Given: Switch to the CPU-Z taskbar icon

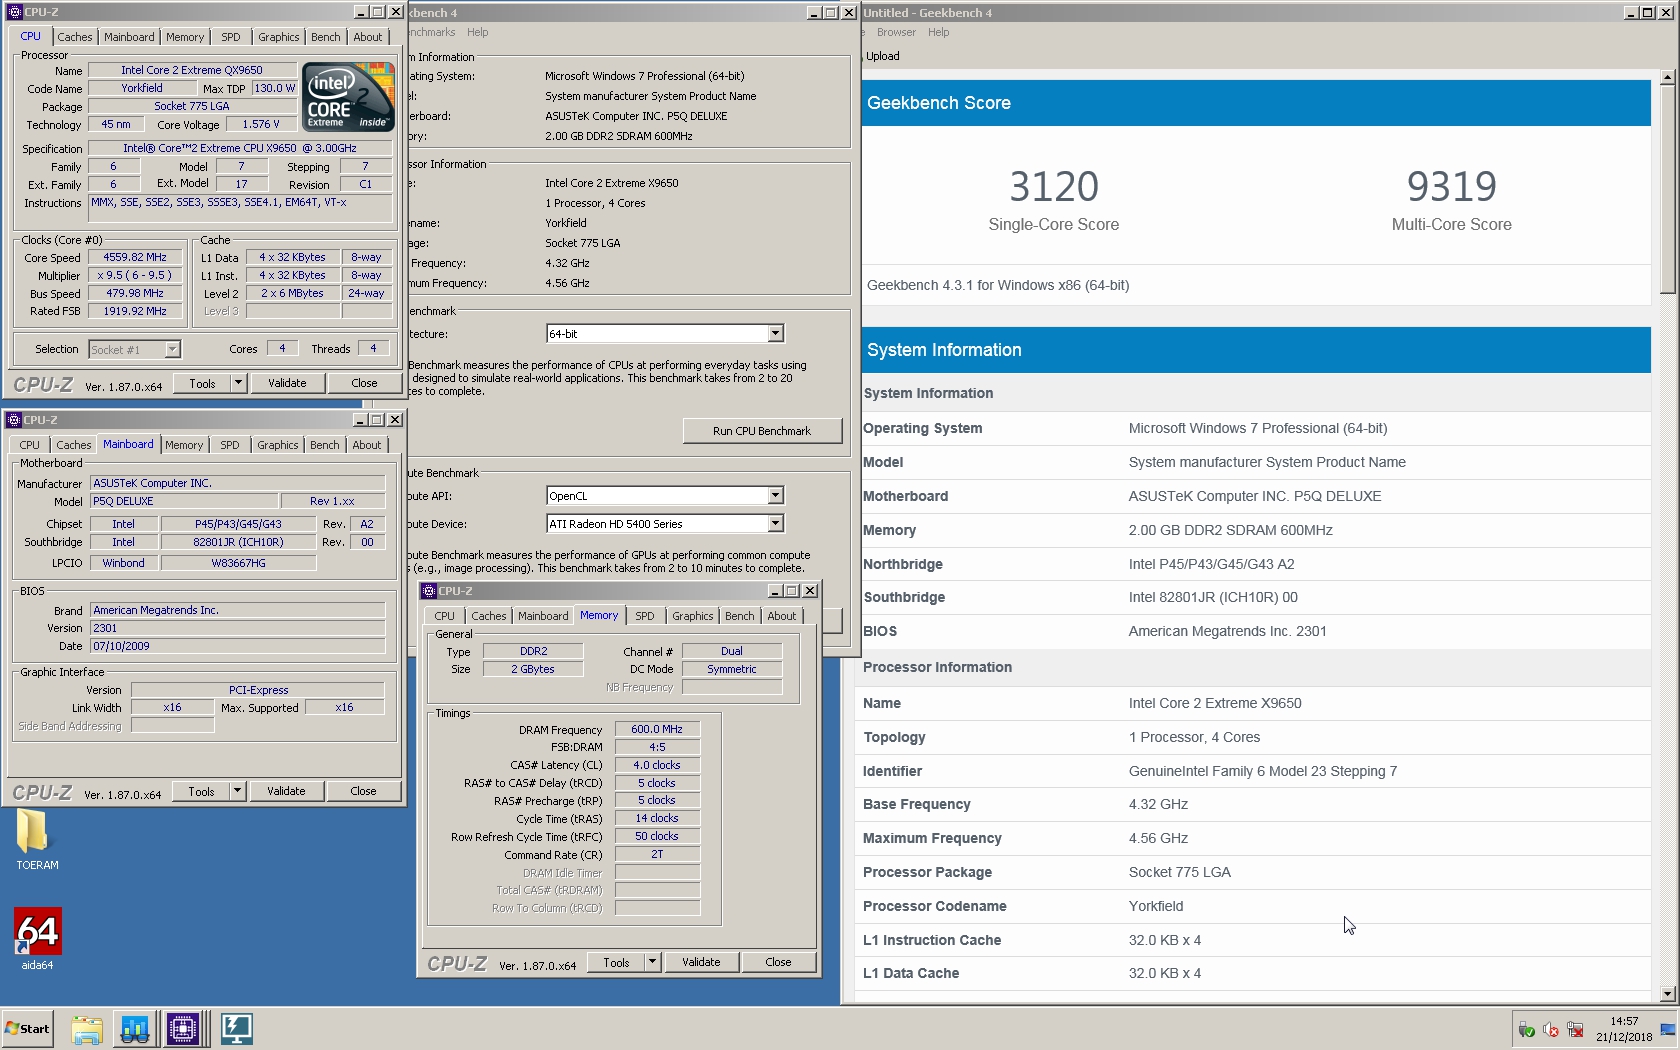Looking at the screenshot, I should [183, 1029].
